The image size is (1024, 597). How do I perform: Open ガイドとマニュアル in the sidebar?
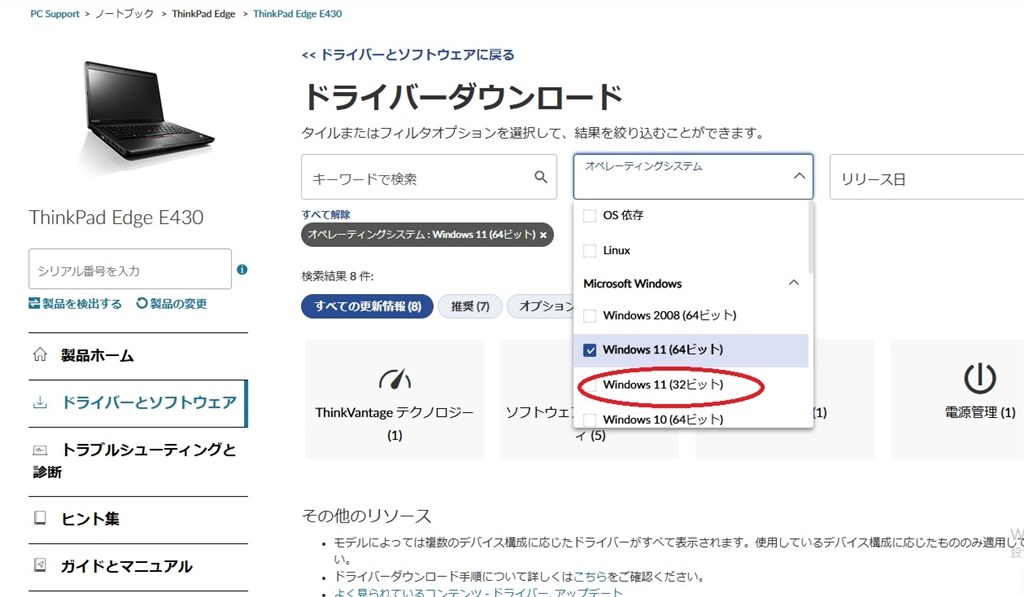tap(127, 566)
